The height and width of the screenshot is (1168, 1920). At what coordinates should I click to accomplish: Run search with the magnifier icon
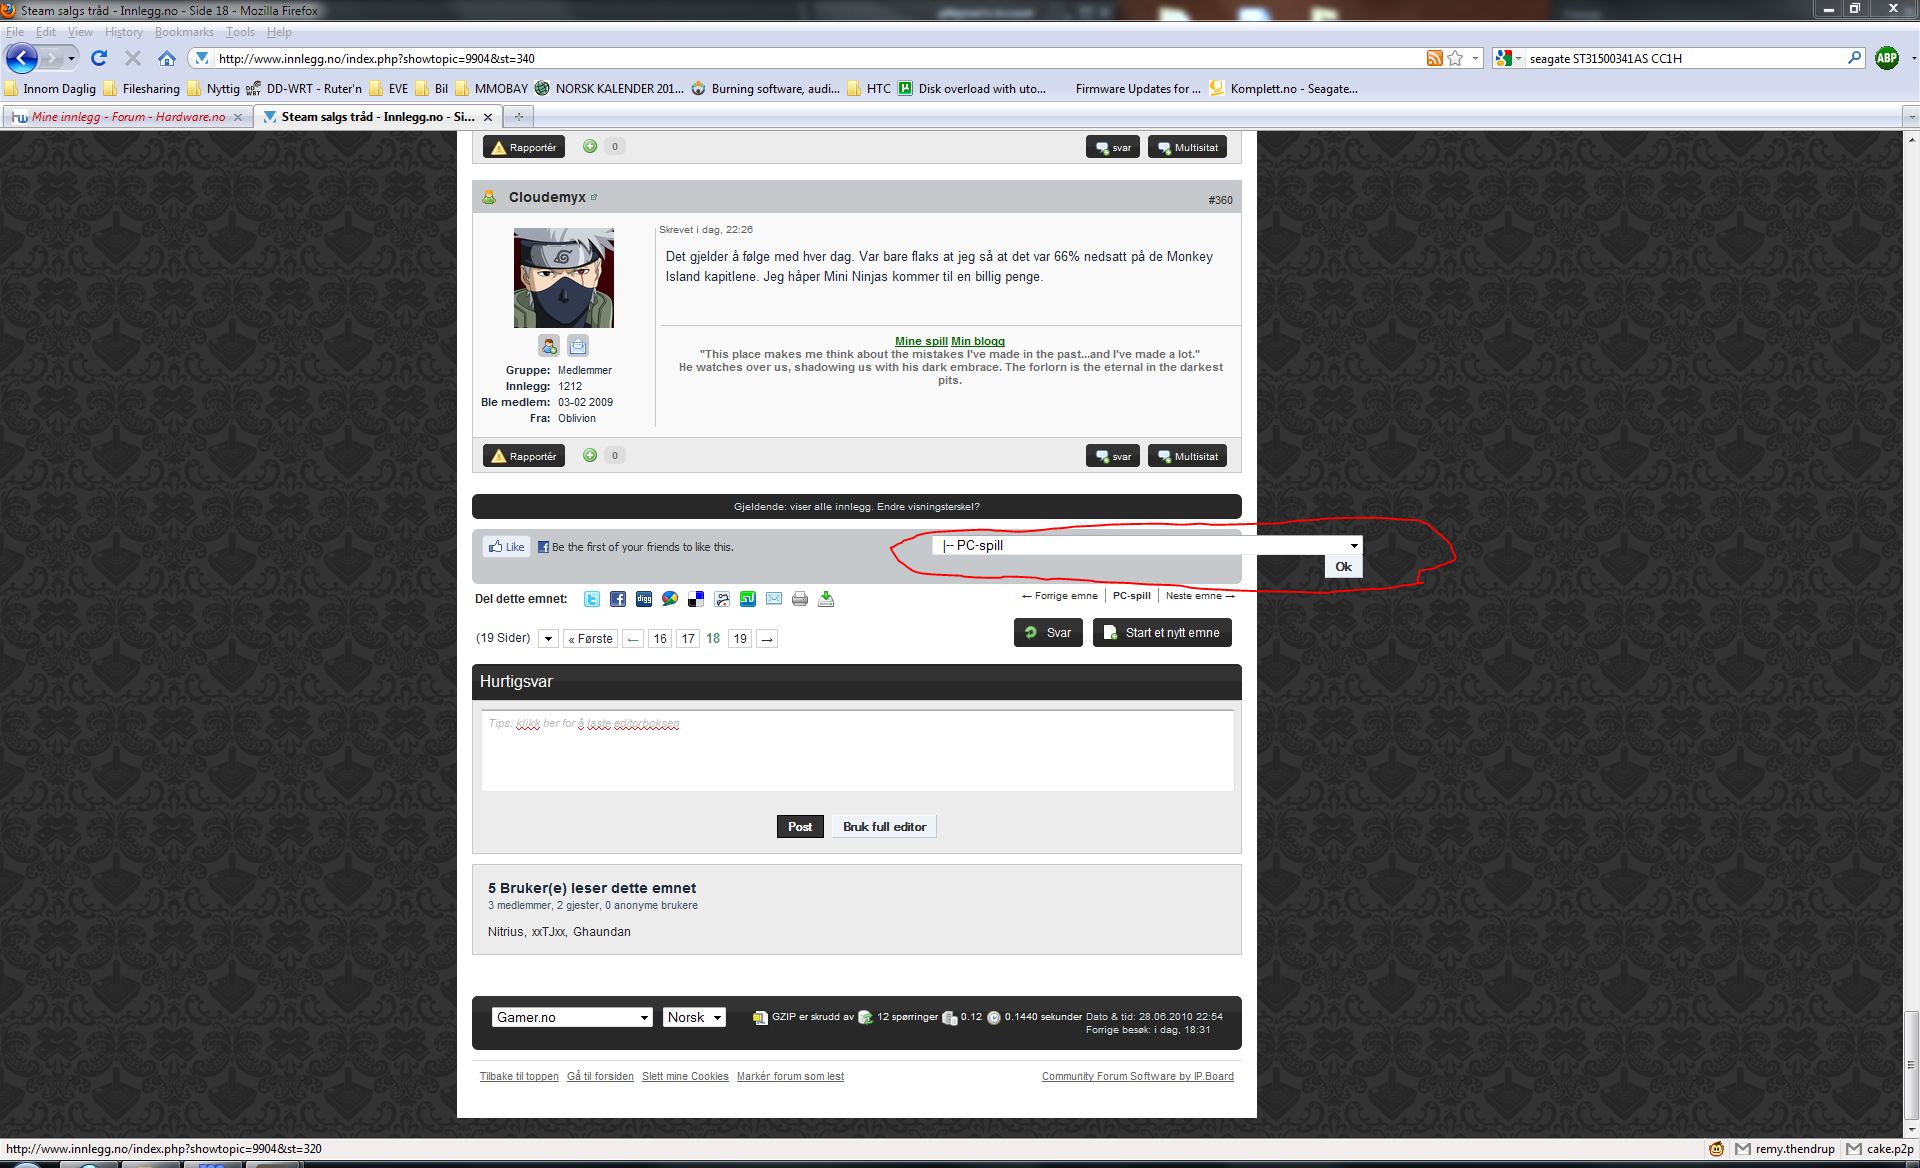pyautogui.click(x=1854, y=58)
